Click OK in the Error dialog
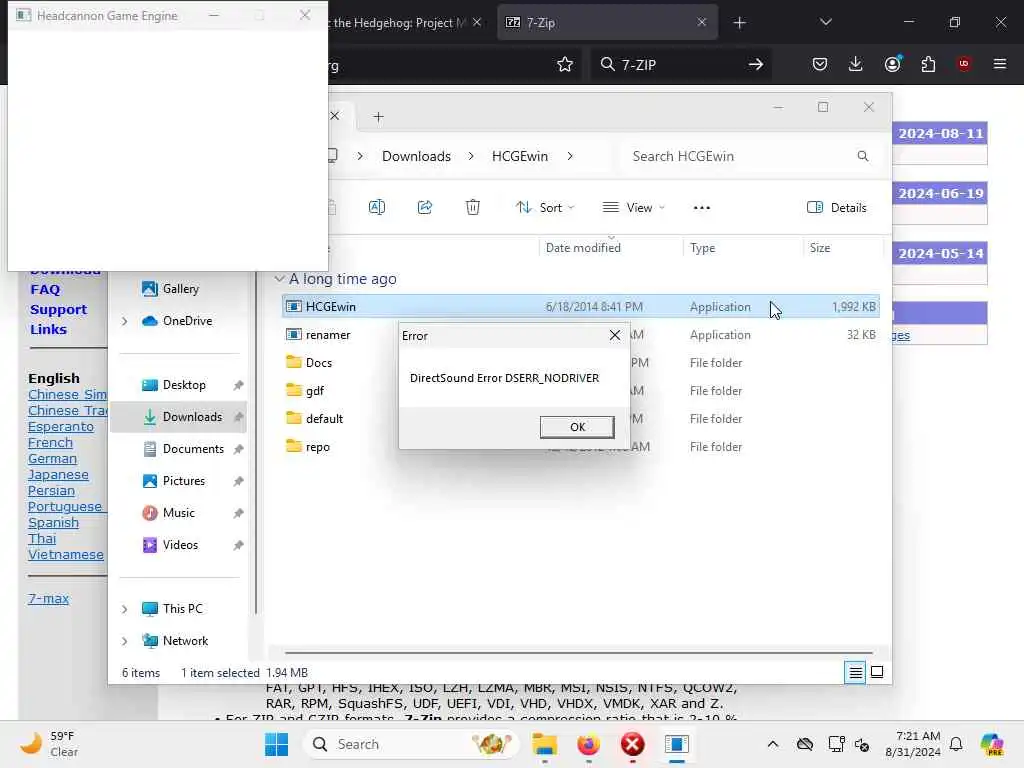The width and height of the screenshot is (1024, 768). pyautogui.click(x=577, y=426)
